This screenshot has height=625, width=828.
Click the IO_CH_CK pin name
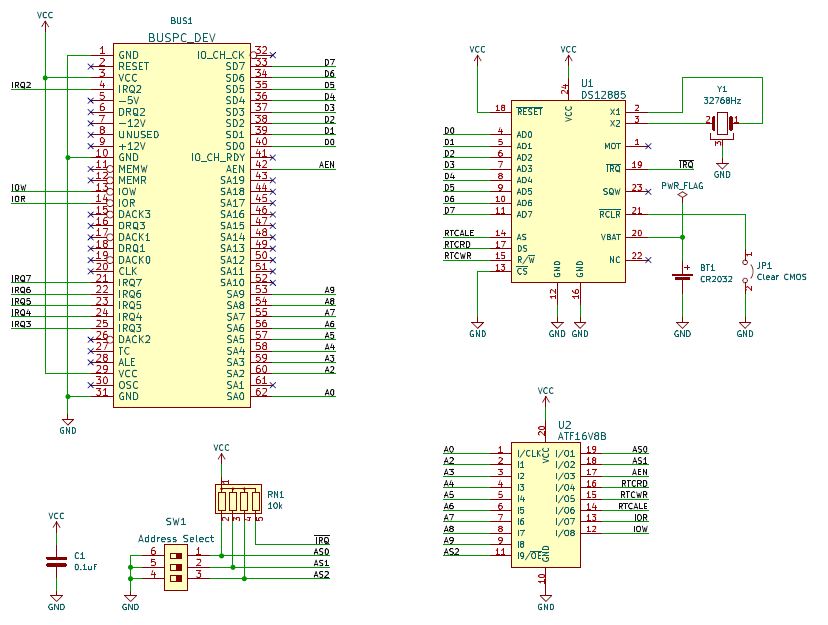click(x=221, y=55)
